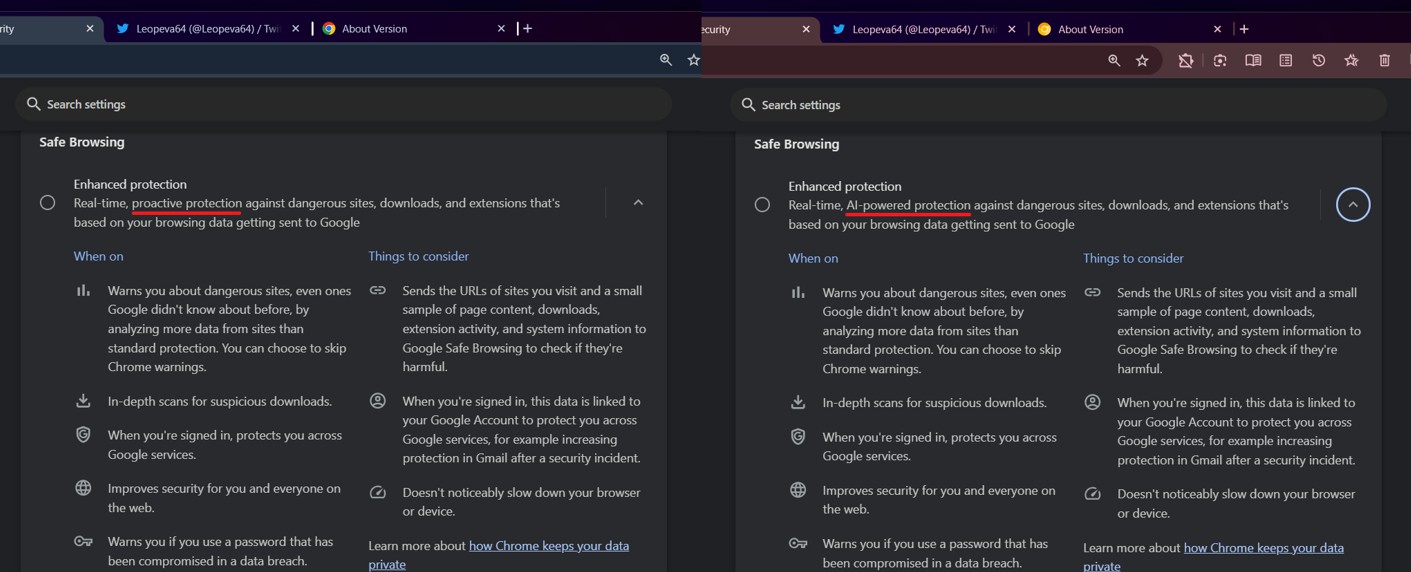Close Leopeva64 Twitter tab in left window
The image size is (1411, 572).
pyautogui.click(x=295, y=29)
